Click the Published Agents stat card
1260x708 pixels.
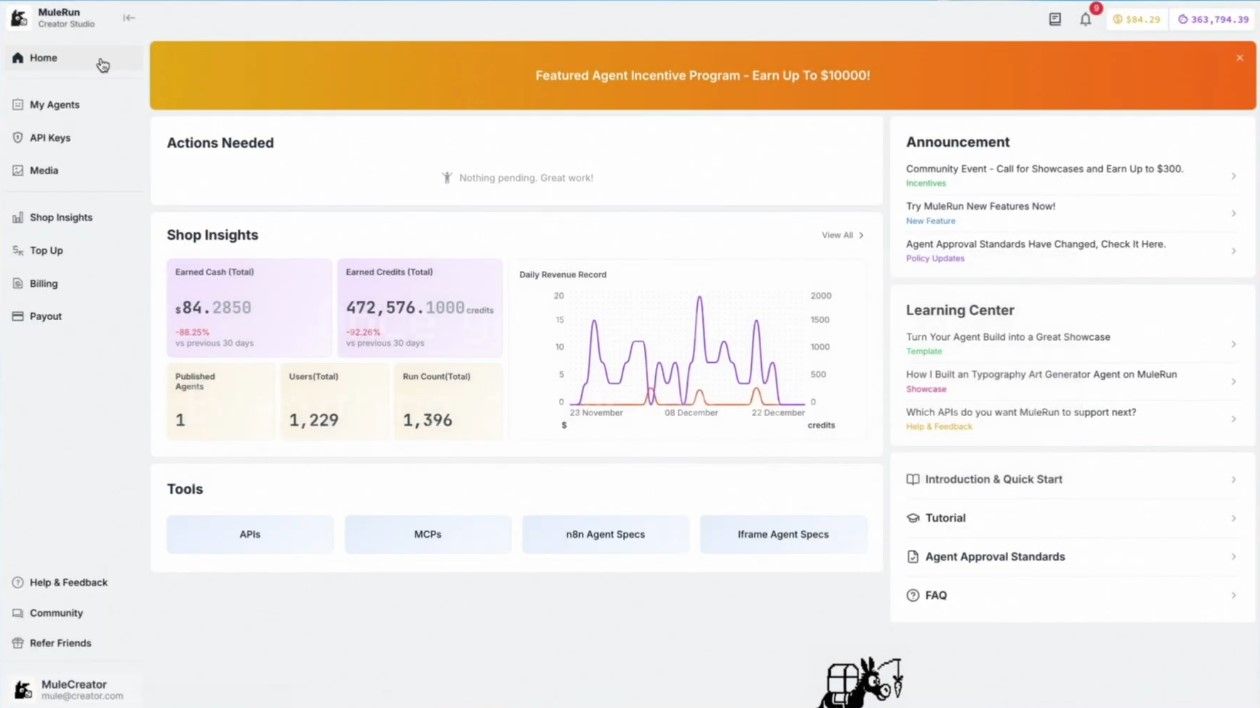point(221,401)
